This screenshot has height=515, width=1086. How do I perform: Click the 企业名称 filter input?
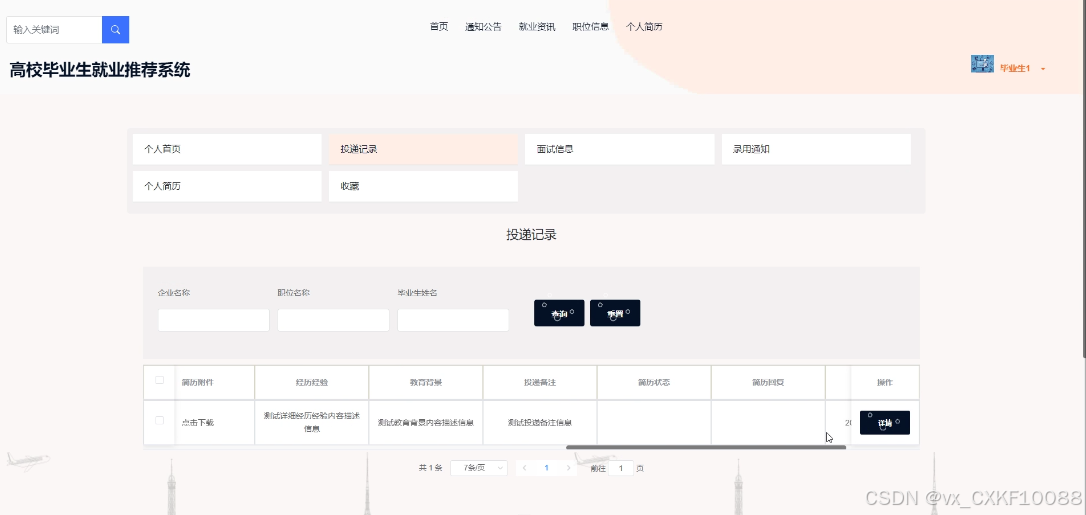[213, 320]
